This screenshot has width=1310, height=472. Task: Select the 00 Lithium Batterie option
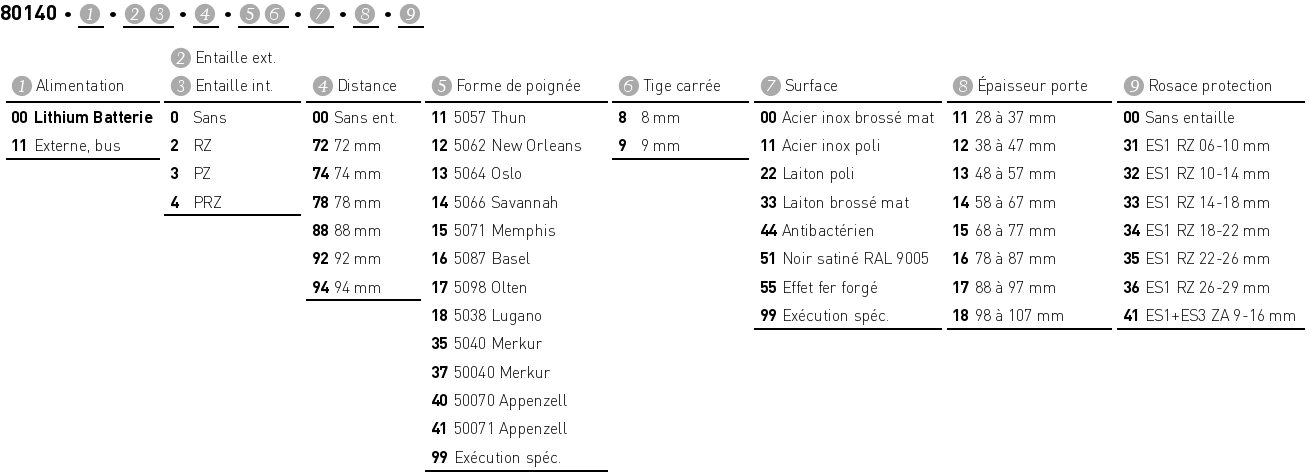pyautogui.click(x=82, y=118)
